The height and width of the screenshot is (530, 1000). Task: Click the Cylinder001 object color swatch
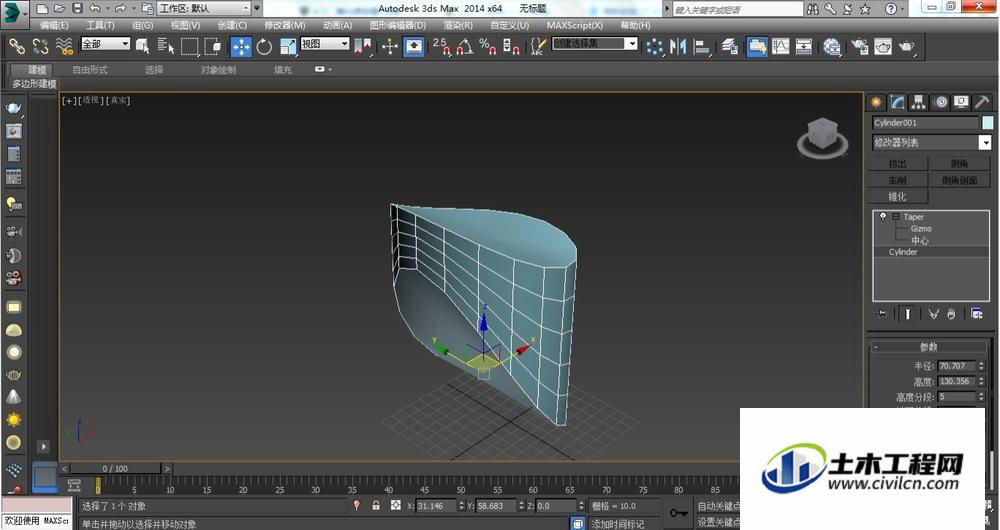tap(987, 122)
